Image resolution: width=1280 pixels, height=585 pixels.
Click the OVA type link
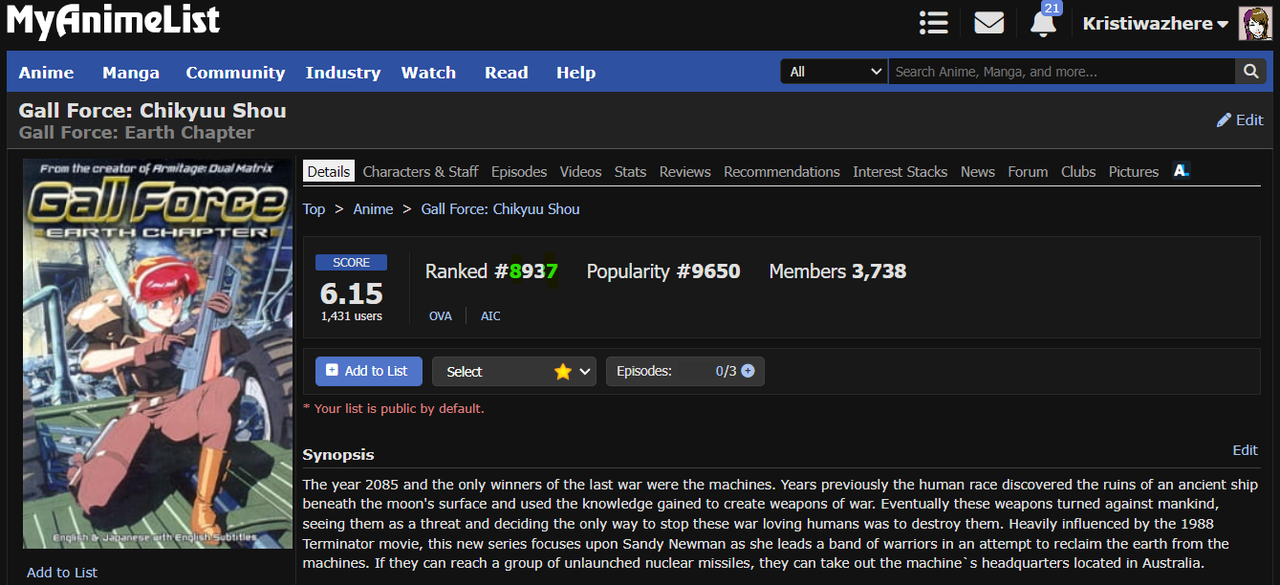[x=440, y=315]
